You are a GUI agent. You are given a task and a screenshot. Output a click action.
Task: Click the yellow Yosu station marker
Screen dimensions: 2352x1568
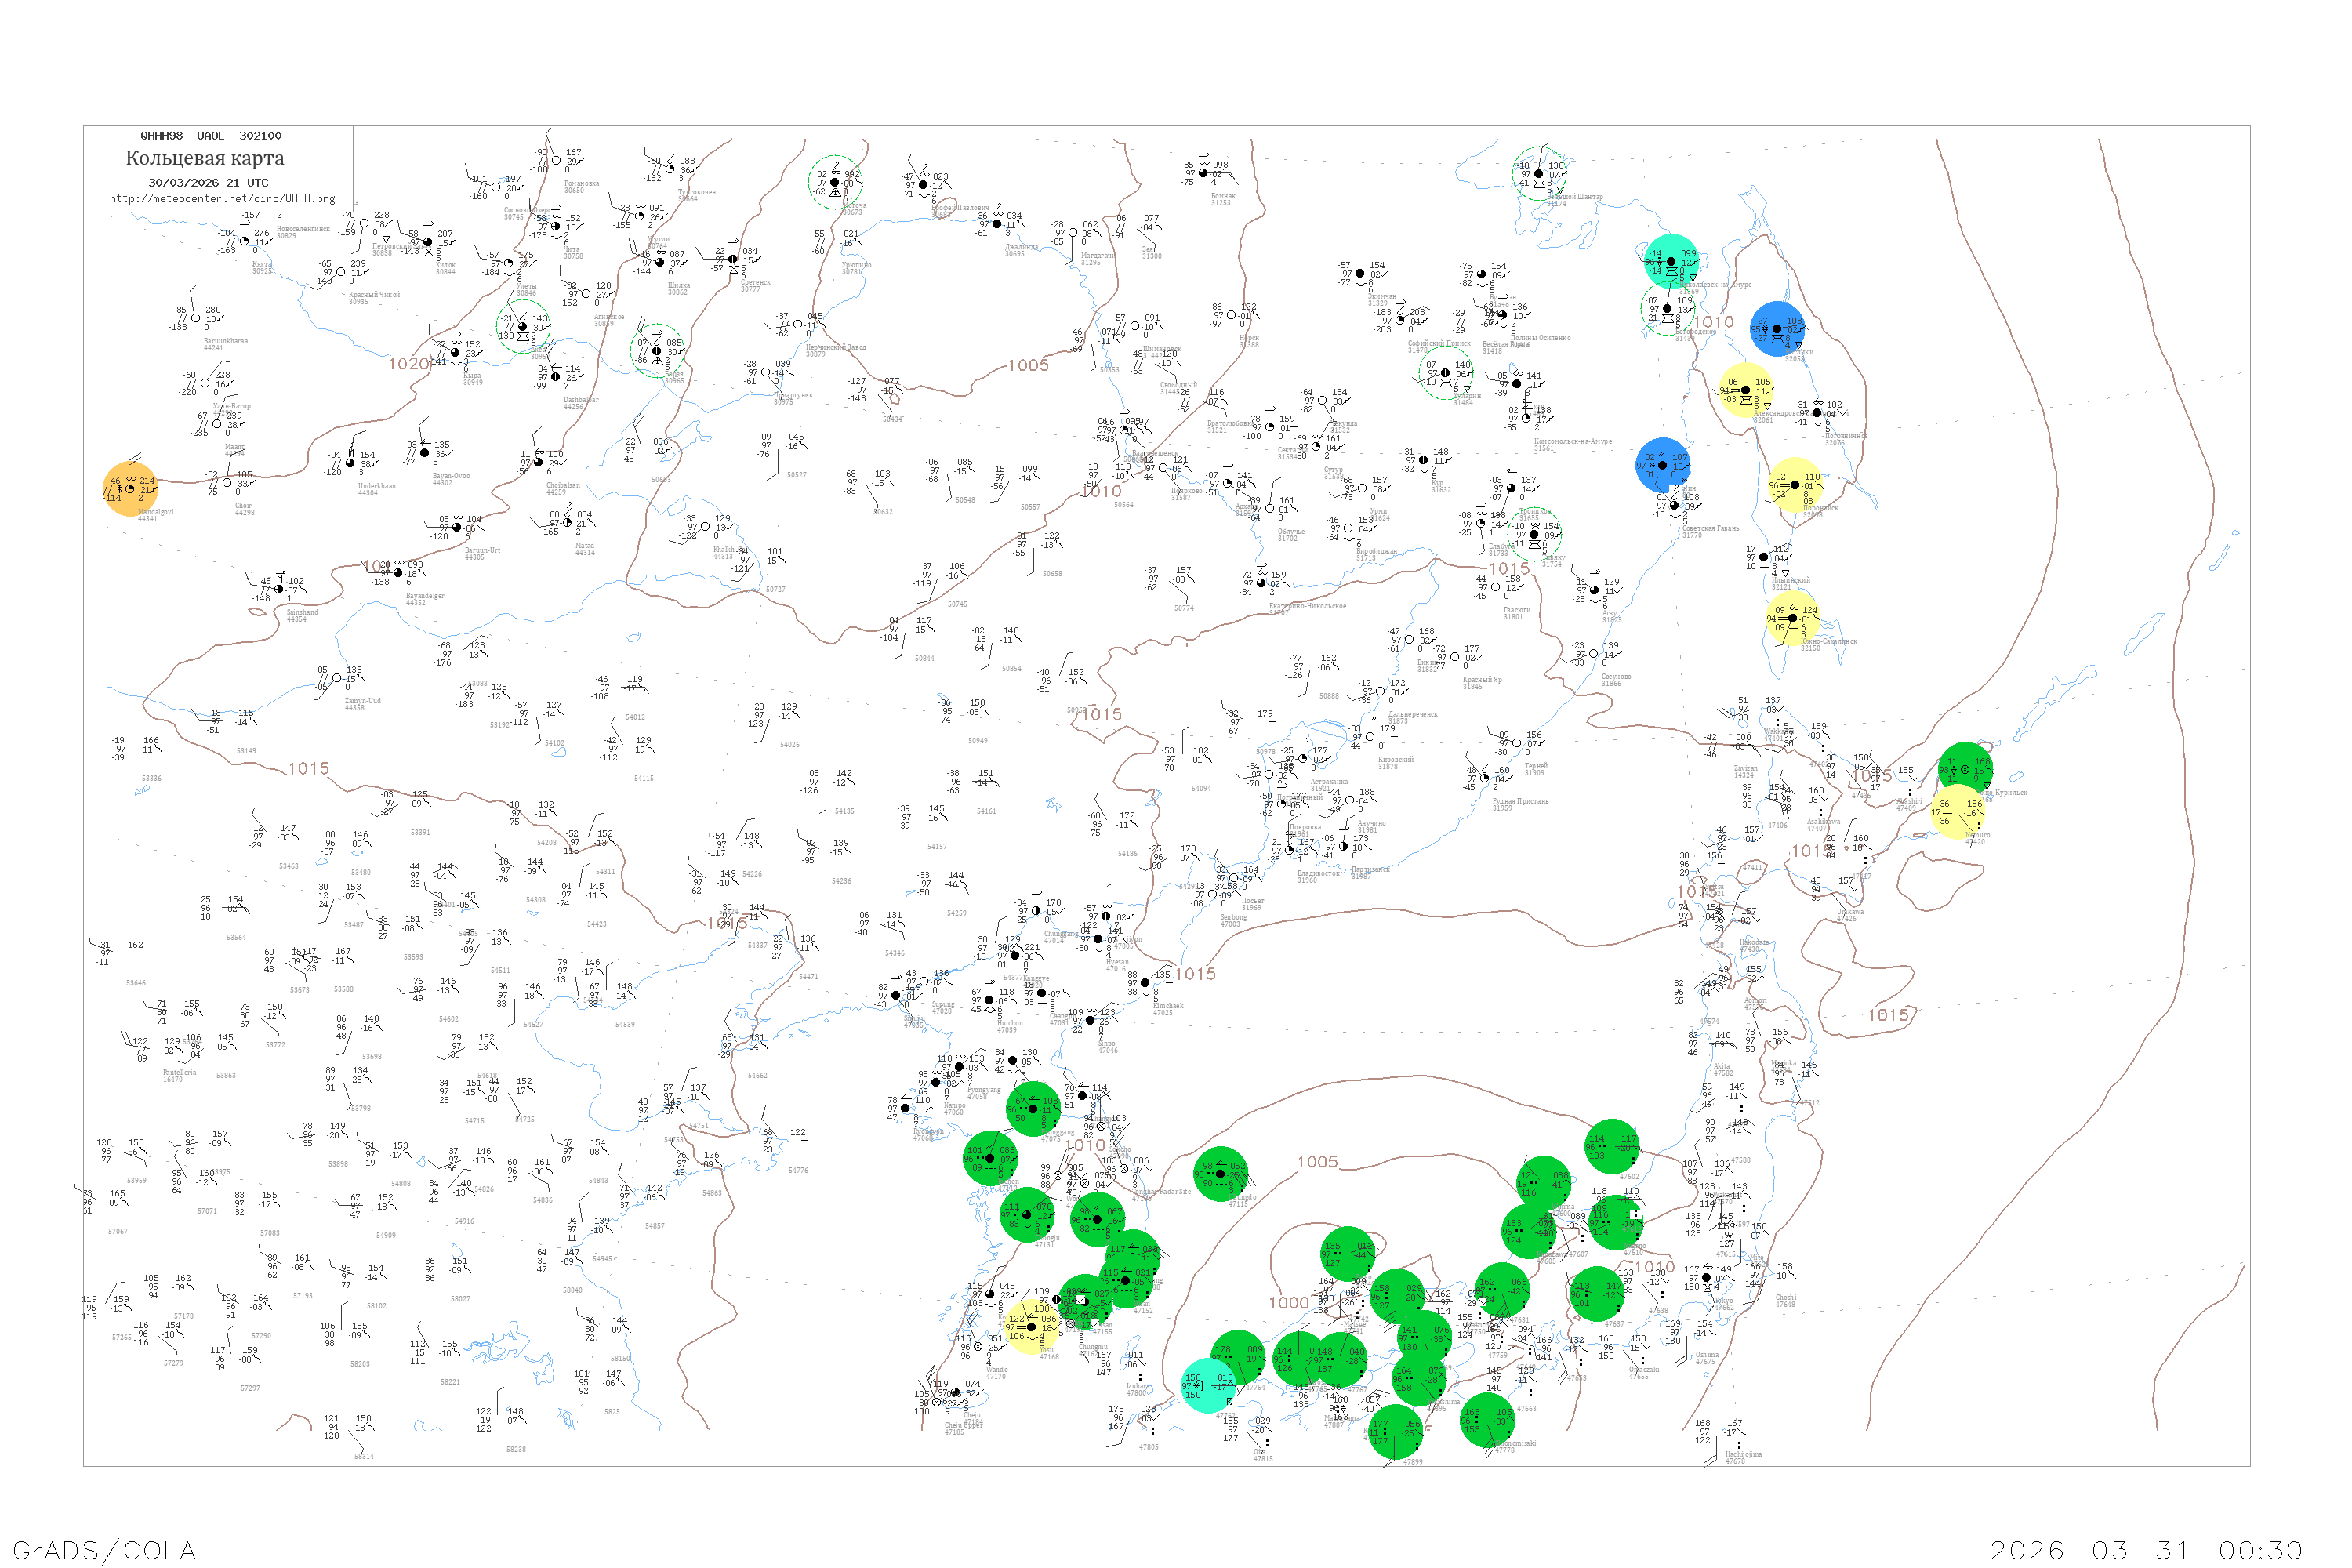pyautogui.click(x=1031, y=1327)
